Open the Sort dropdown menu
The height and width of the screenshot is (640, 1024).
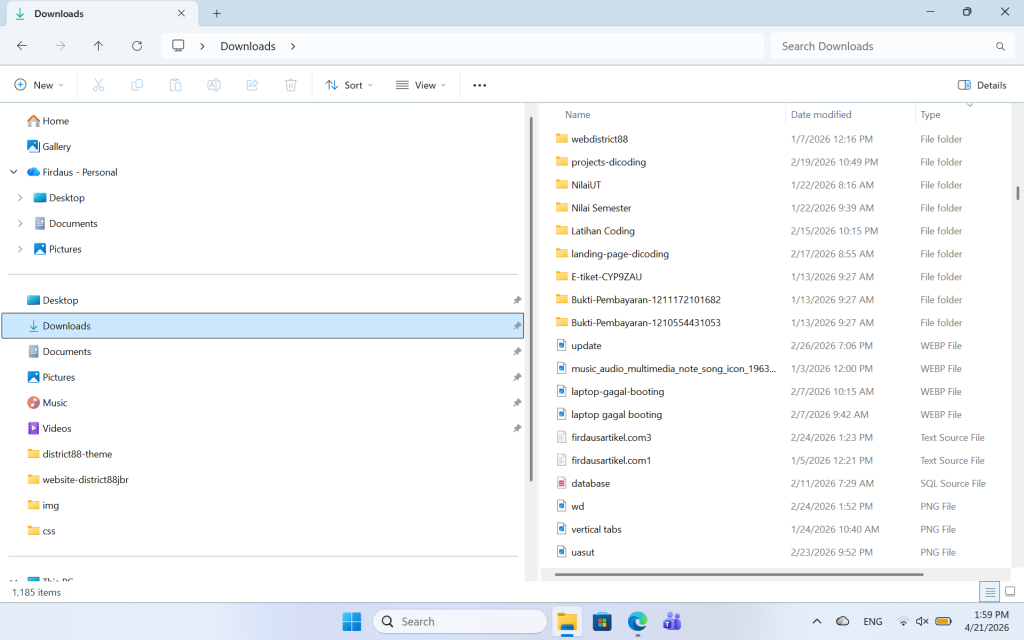tap(348, 85)
